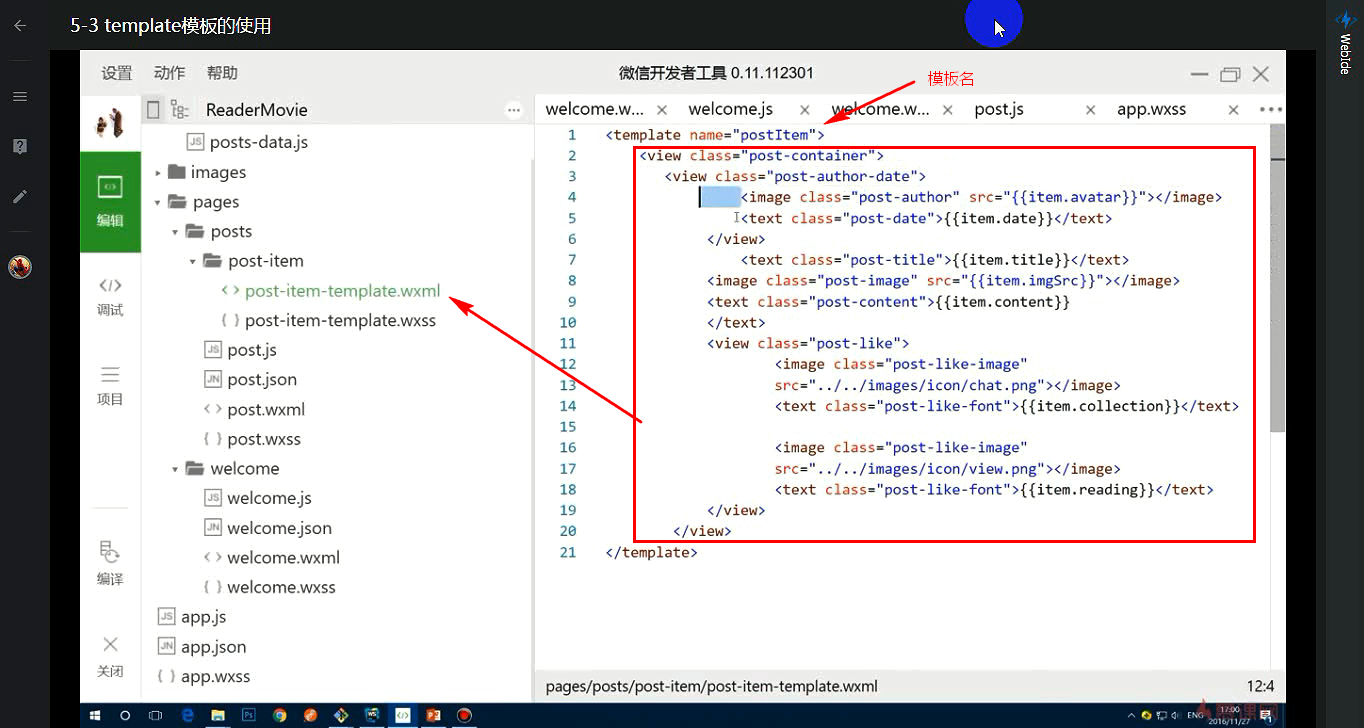Click 关闭 (close) project in the sidebar
Screen dimensions: 1364x728
tap(110, 655)
